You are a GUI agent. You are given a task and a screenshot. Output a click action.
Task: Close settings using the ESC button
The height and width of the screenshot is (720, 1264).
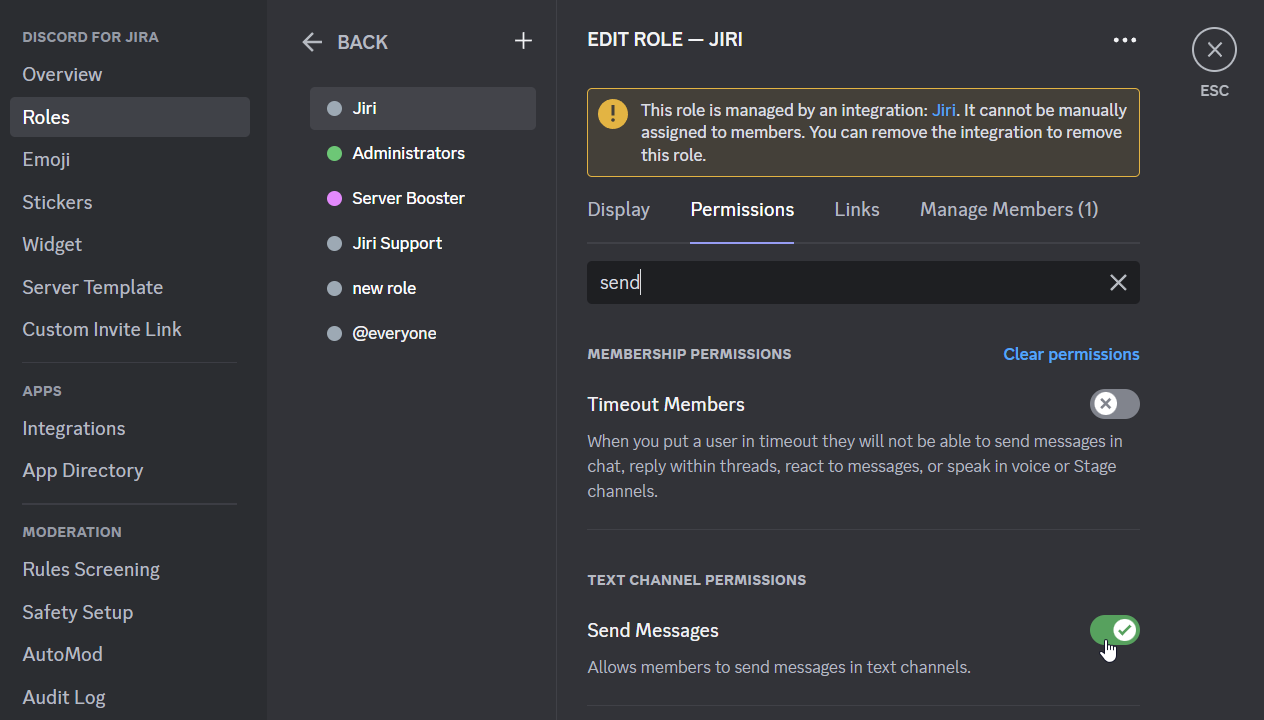[1214, 49]
